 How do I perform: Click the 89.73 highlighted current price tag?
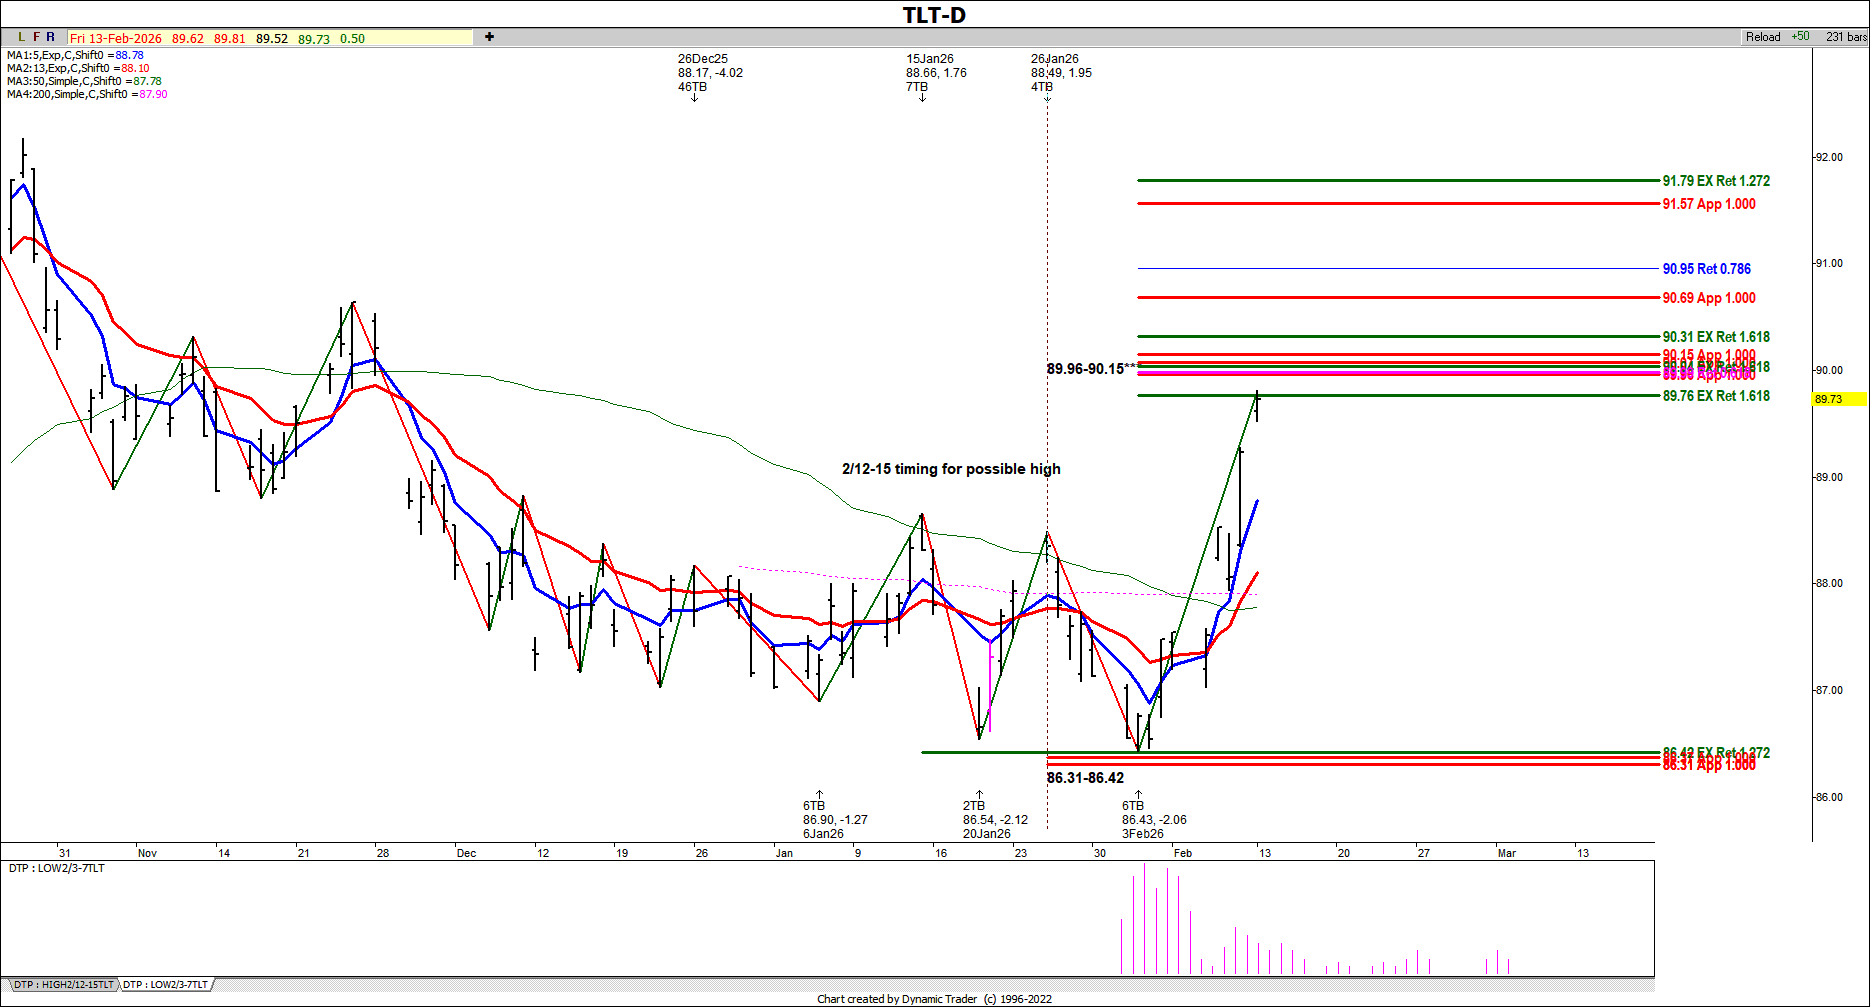[1838, 399]
